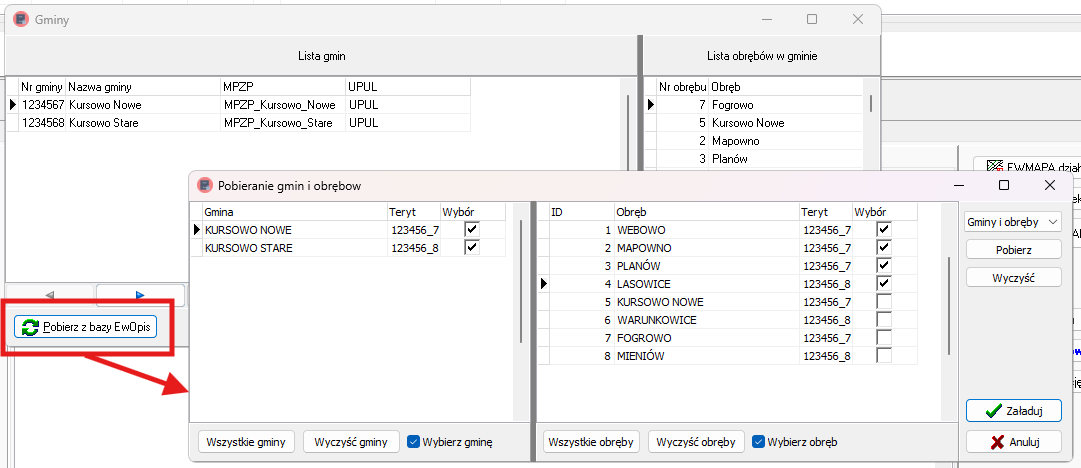Select MIENIÓW row in obręb grid
Screen dimensions: 1081x468
click(x=727, y=356)
